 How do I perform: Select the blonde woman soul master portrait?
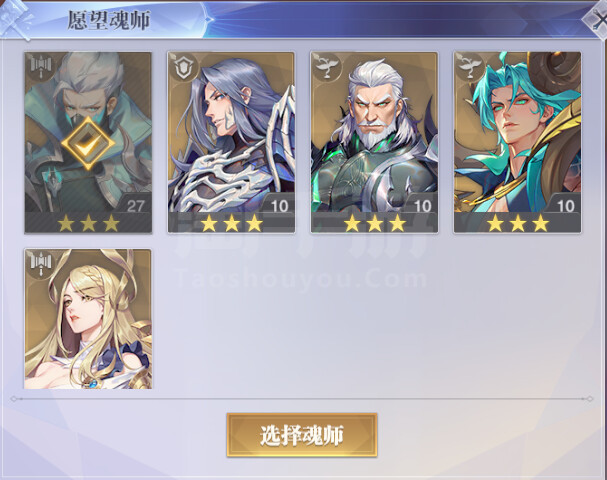pyautogui.click(x=88, y=319)
